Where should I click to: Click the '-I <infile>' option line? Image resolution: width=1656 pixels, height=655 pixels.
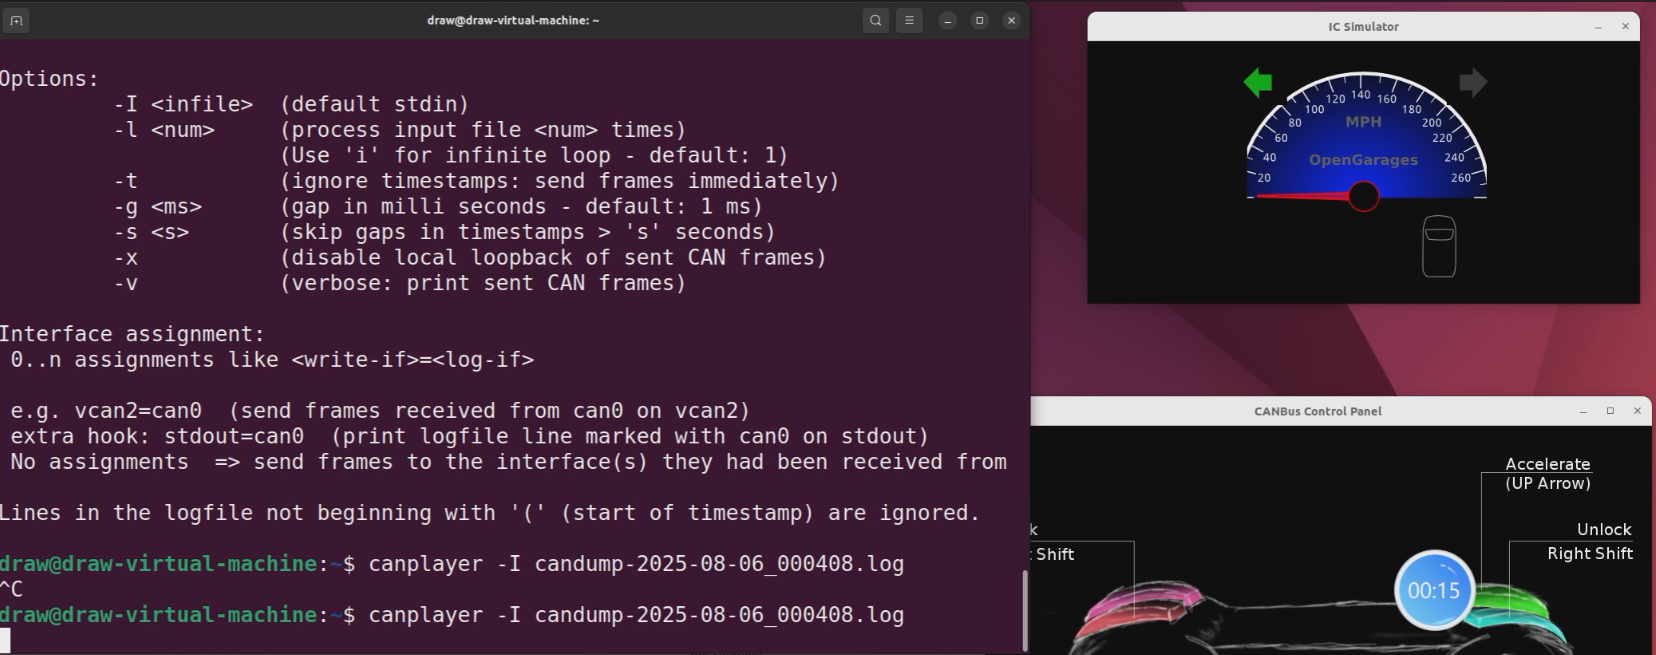tap(291, 104)
